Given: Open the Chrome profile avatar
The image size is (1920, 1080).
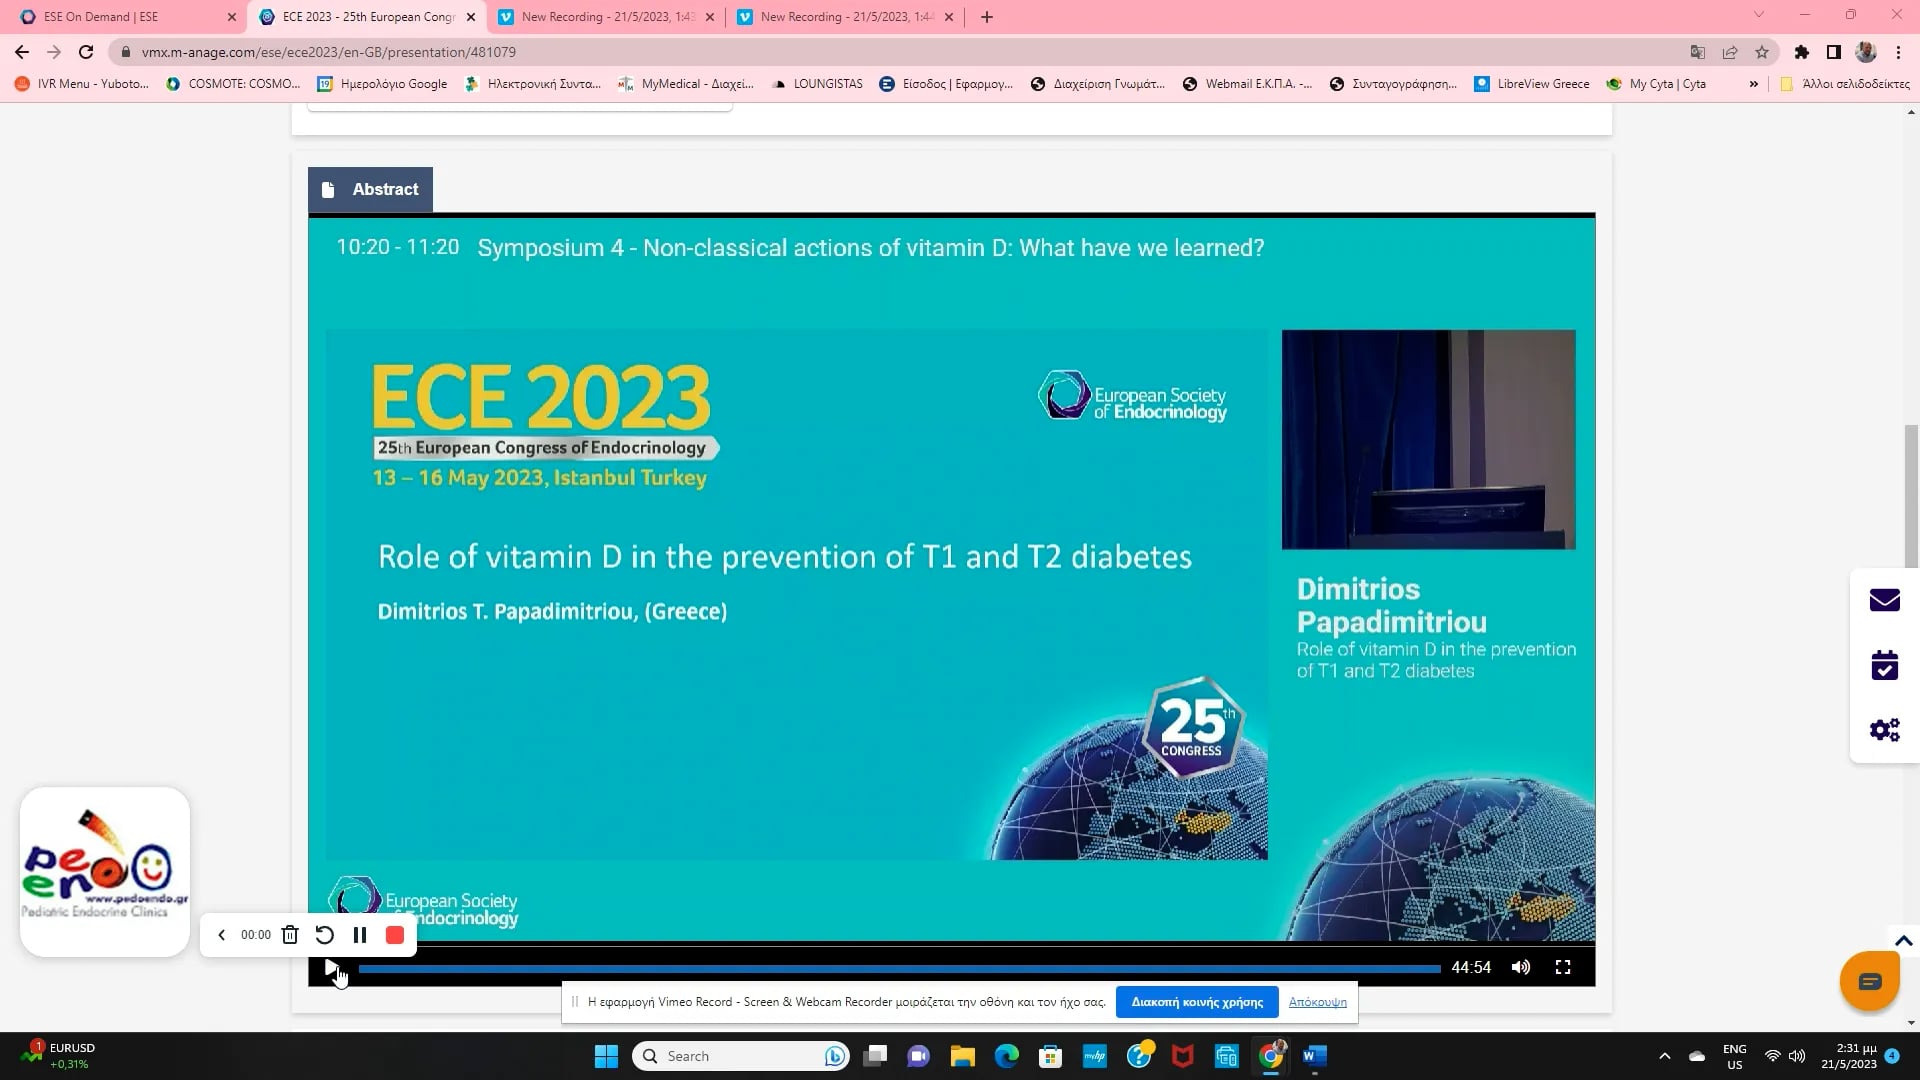Looking at the screenshot, I should (1866, 52).
